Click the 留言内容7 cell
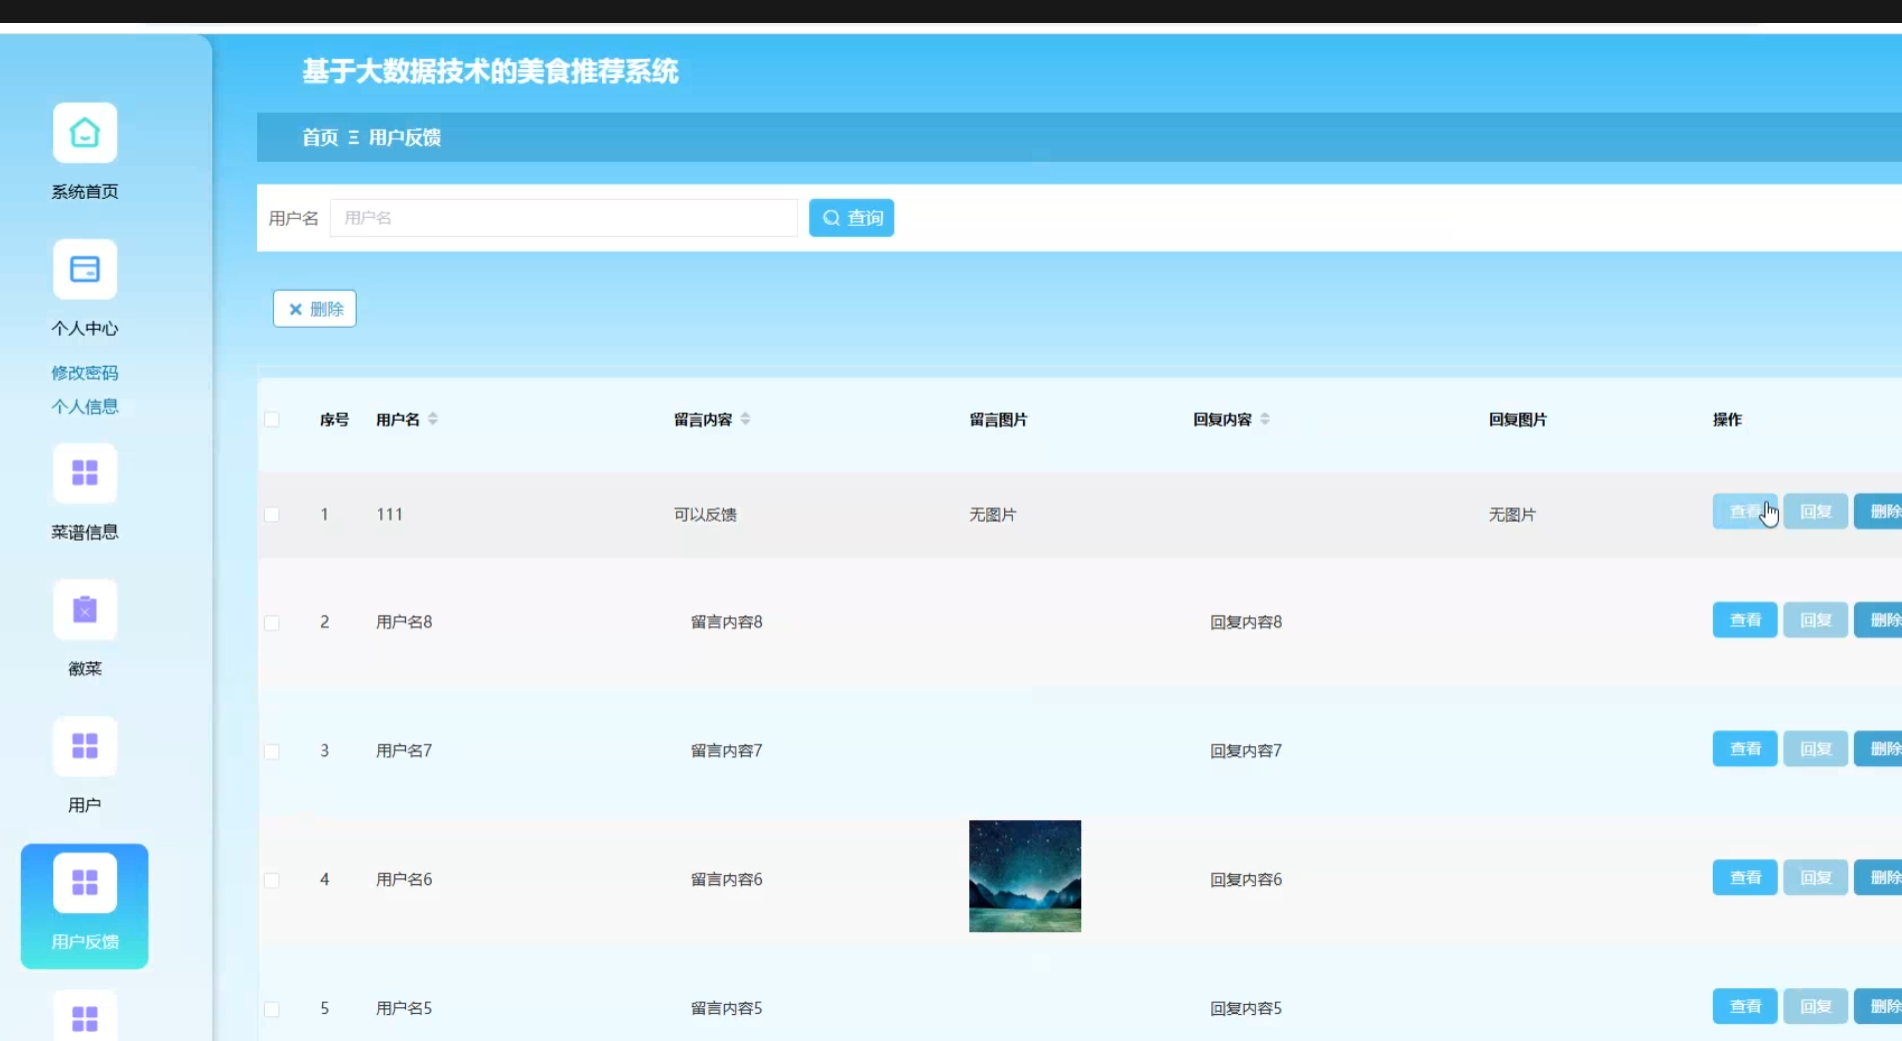This screenshot has width=1902, height=1041. pos(727,751)
